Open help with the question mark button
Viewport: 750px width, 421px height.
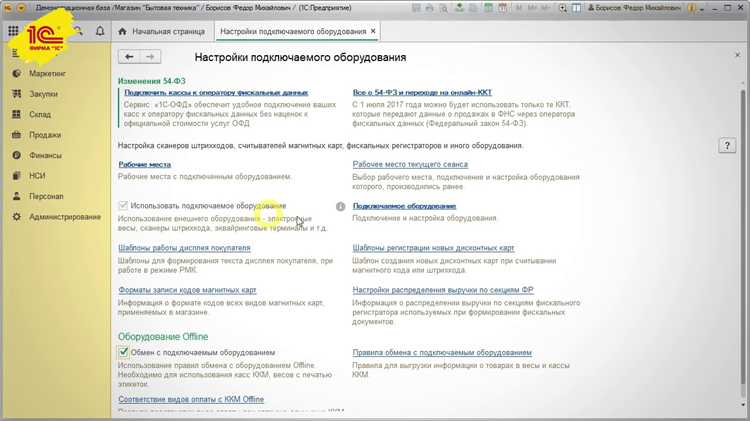[x=727, y=145]
